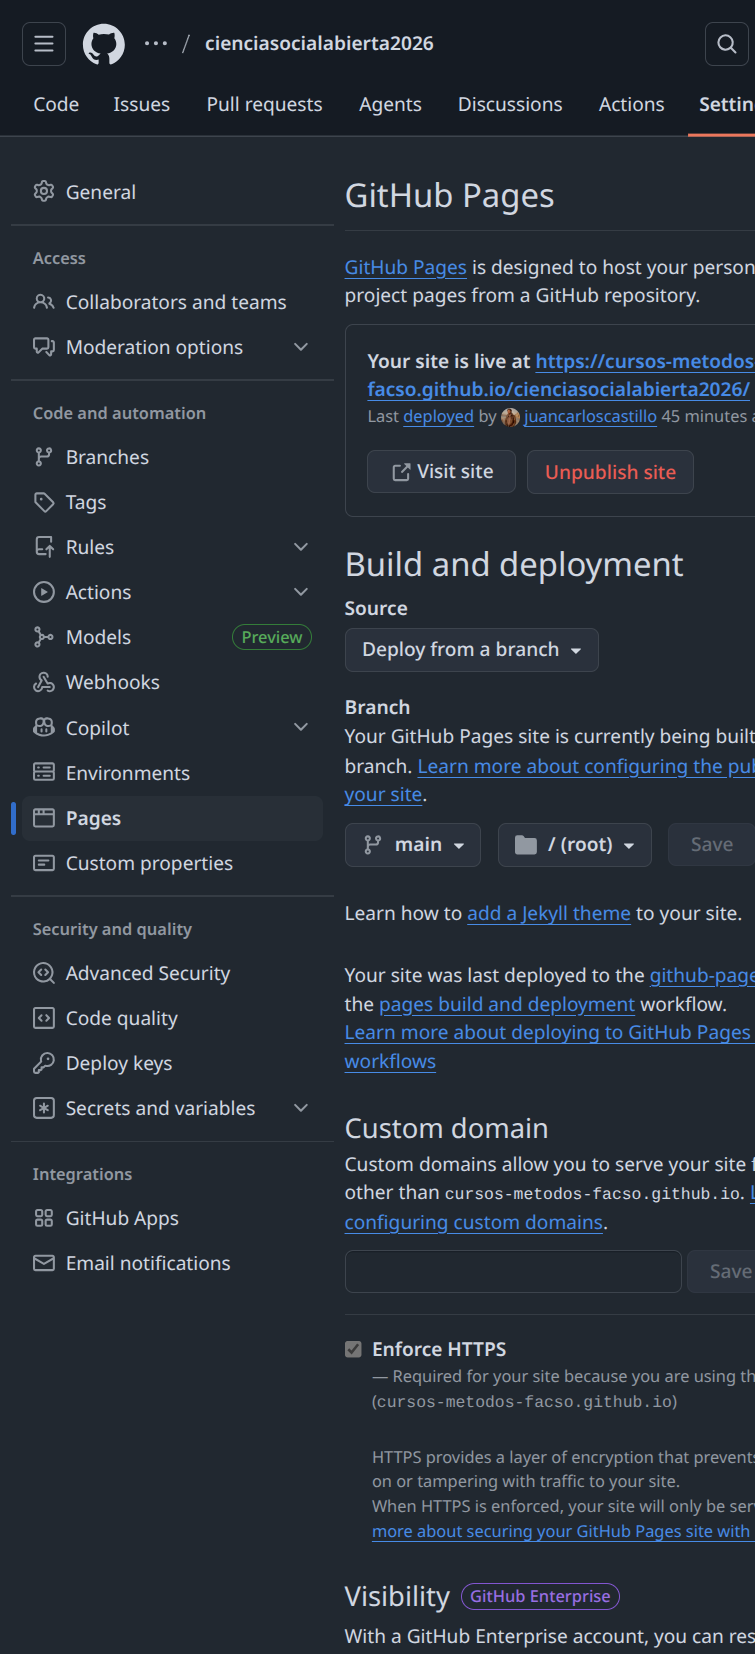Image resolution: width=755 pixels, height=1654 pixels.
Task: Click the Visit site button
Action: click(x=442, y=472)
